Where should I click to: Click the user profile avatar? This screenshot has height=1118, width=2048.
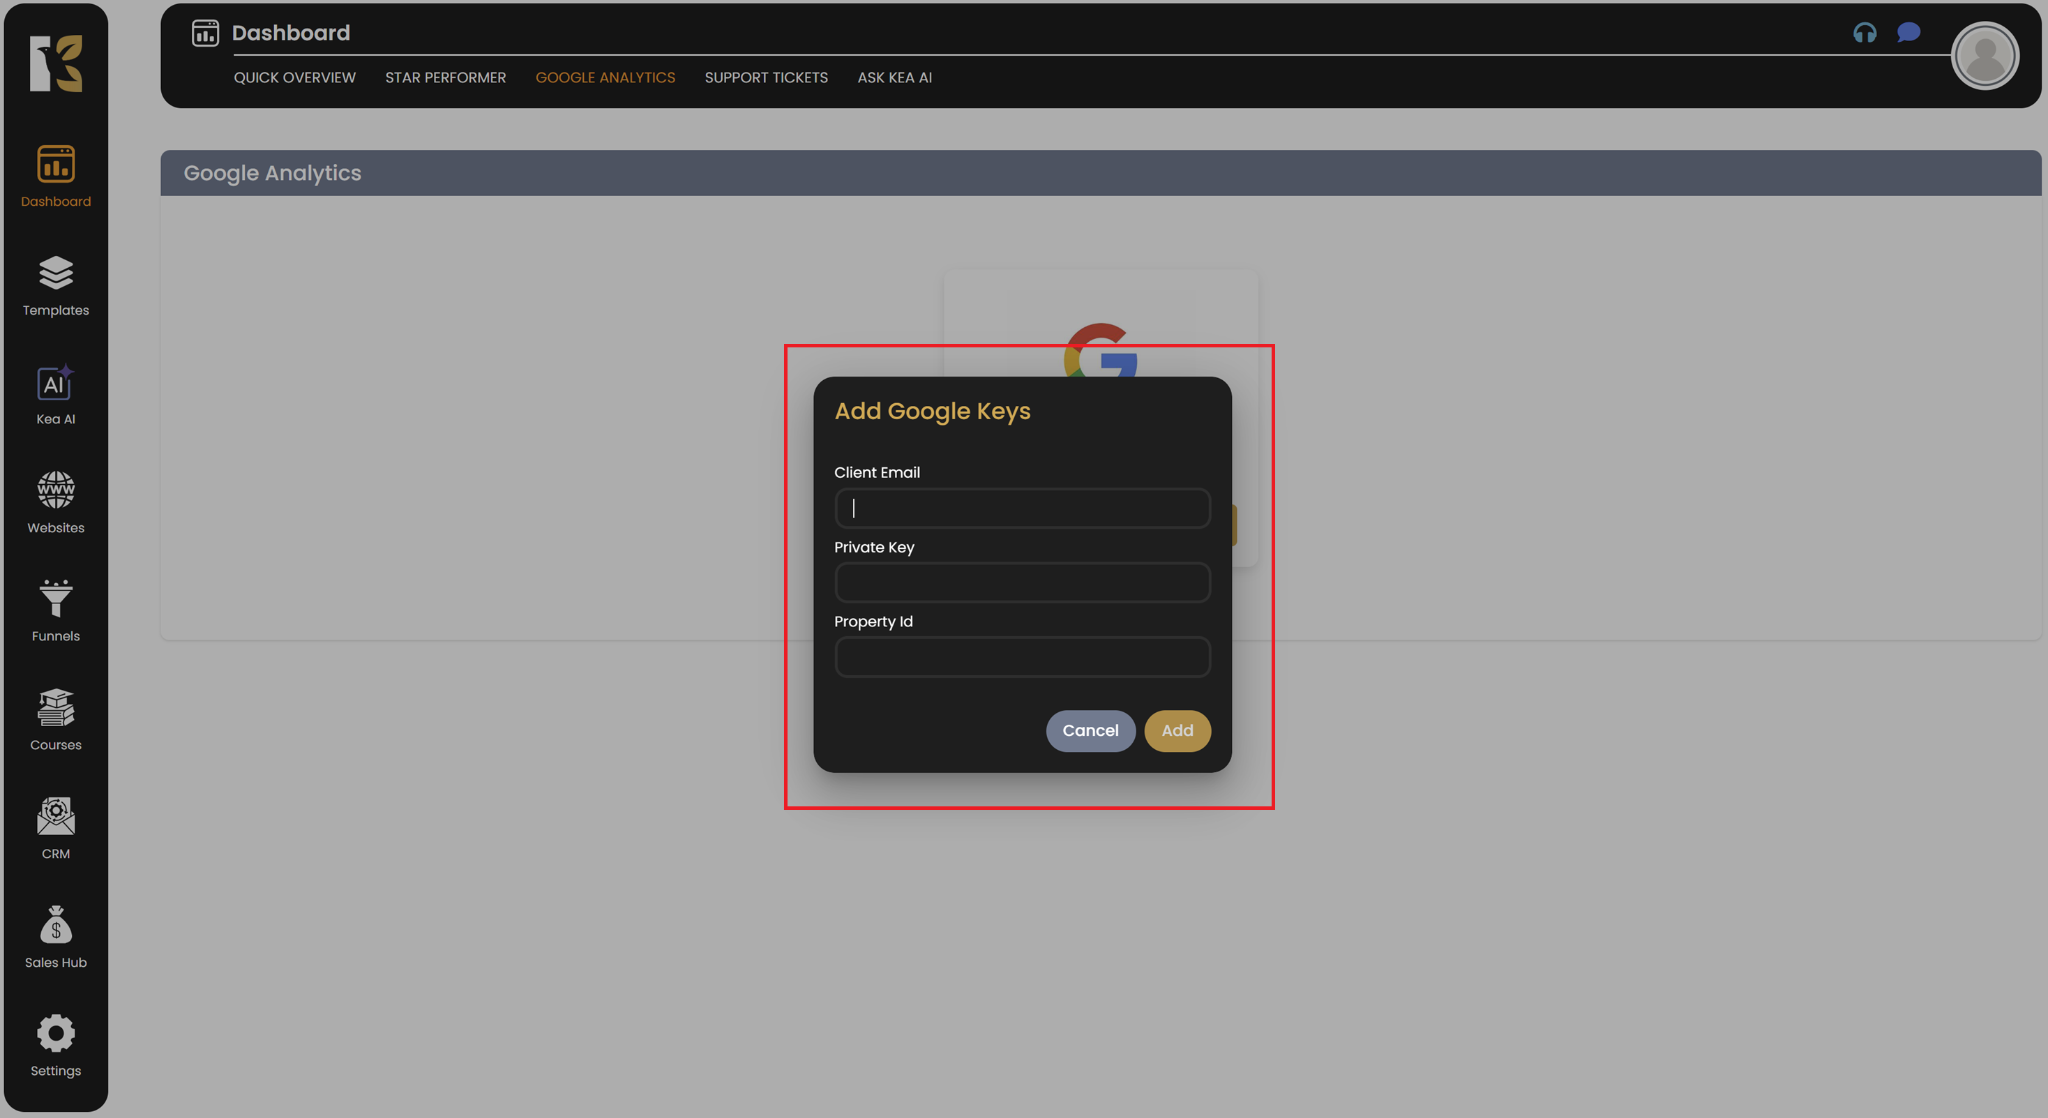1984,56
